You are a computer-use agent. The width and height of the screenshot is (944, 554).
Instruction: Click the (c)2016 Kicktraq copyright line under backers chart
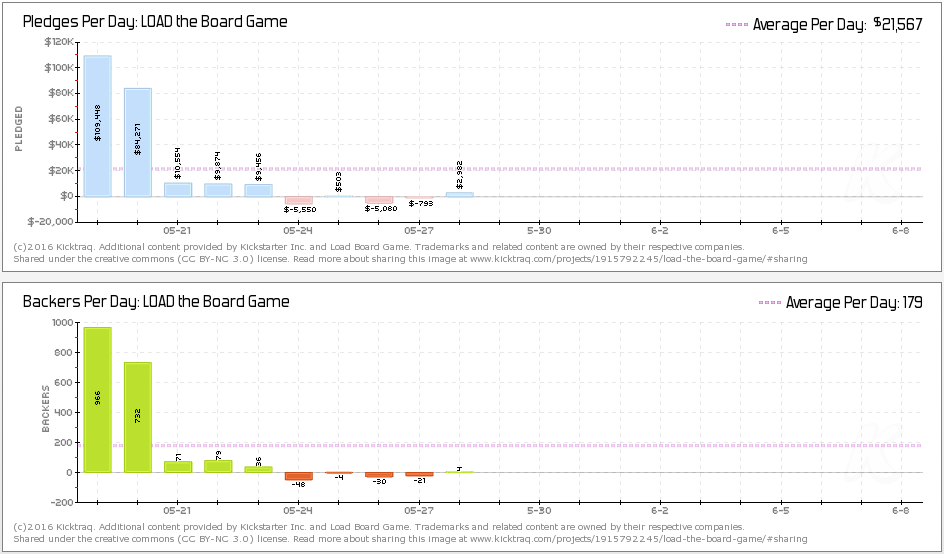click(x=379, y=527)
